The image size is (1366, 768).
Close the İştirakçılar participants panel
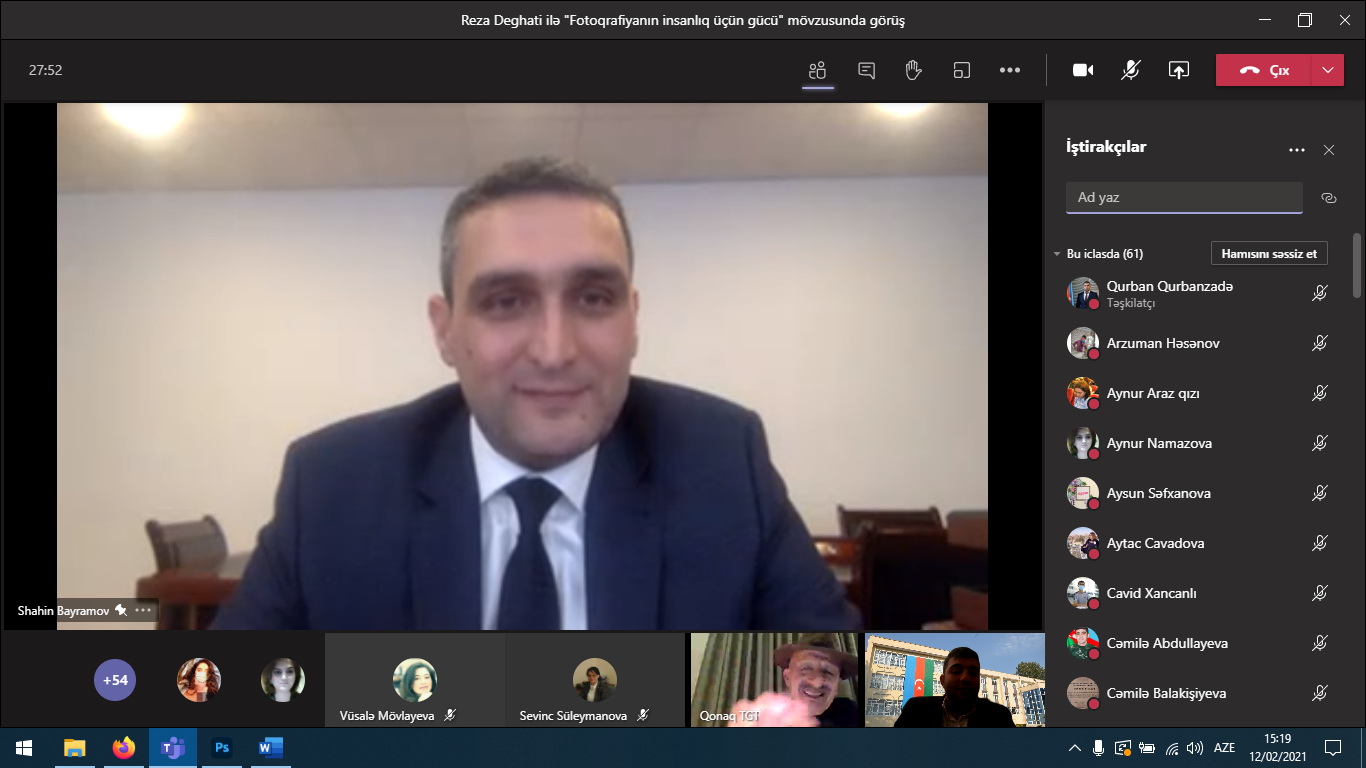click(x=1328, y=150)
